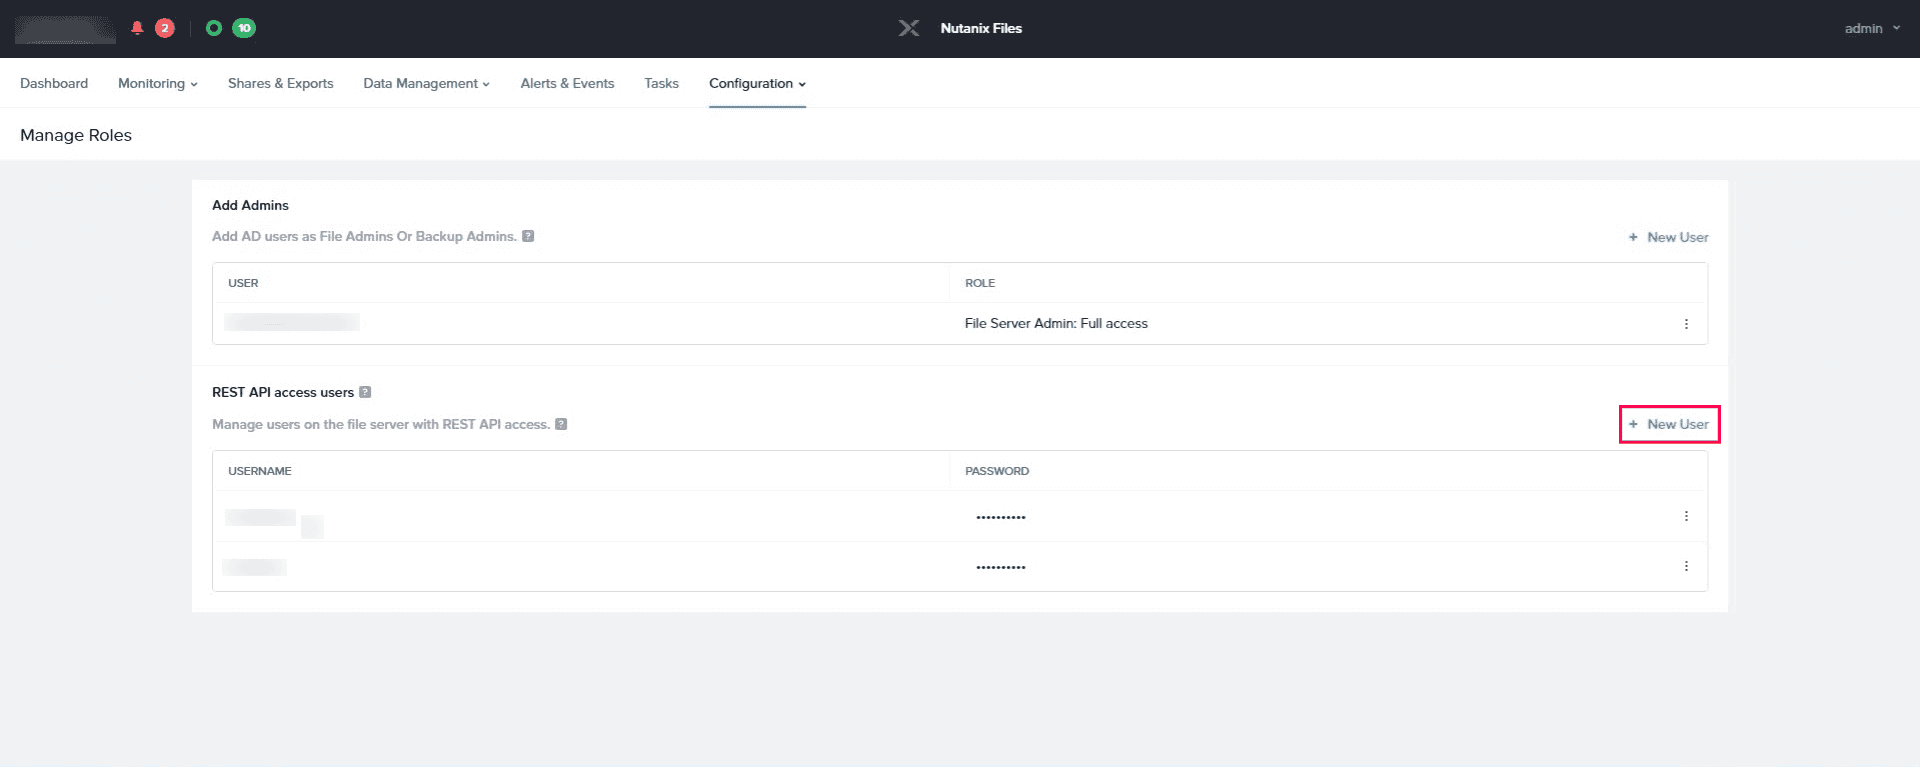
Task: Click the REST API access users title
Action: coord(283,392)
